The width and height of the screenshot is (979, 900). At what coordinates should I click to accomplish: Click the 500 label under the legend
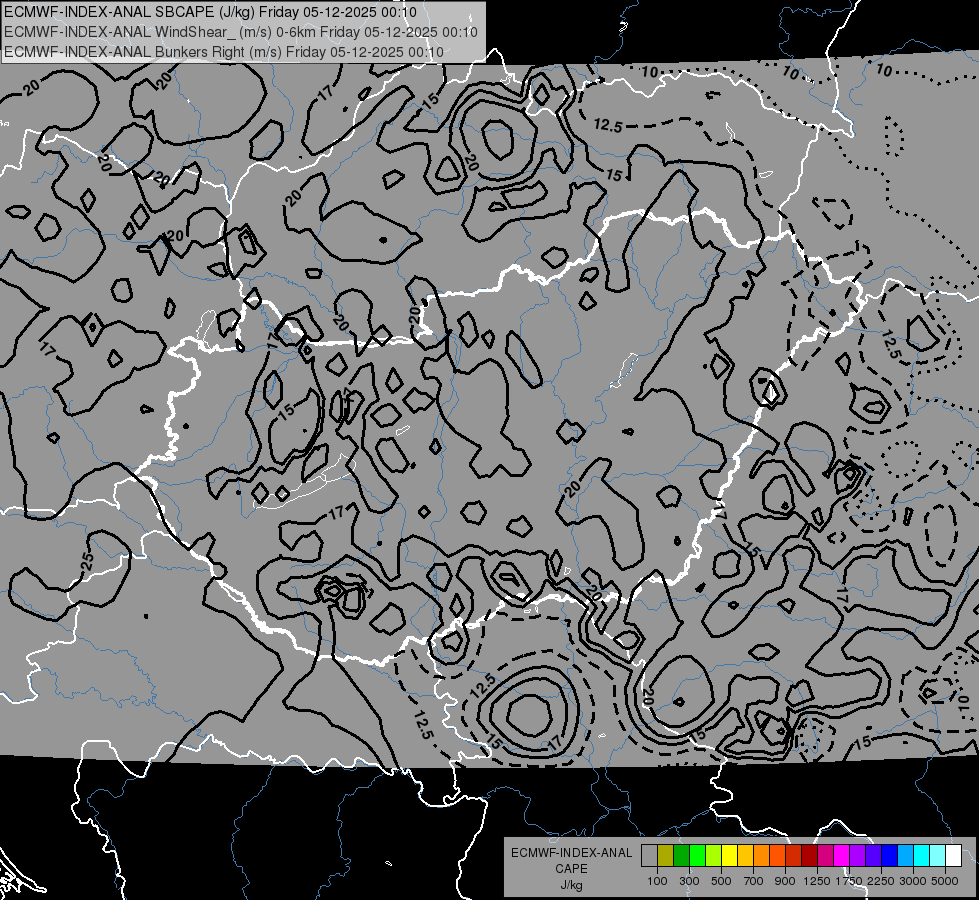pyautogui.click(x=721, y=881)
